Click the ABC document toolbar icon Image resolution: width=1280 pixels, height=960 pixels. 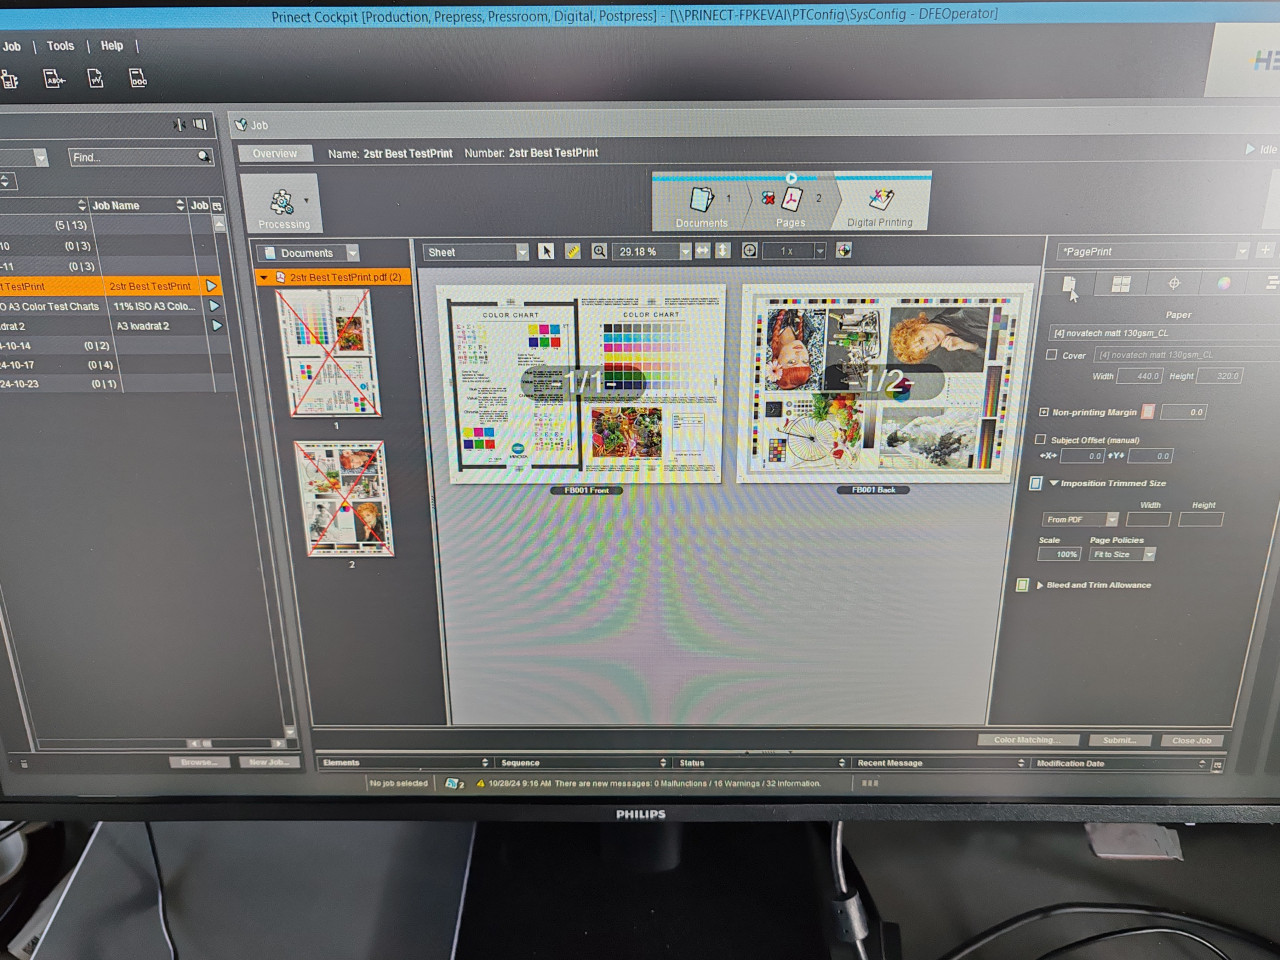pos(54,79)
